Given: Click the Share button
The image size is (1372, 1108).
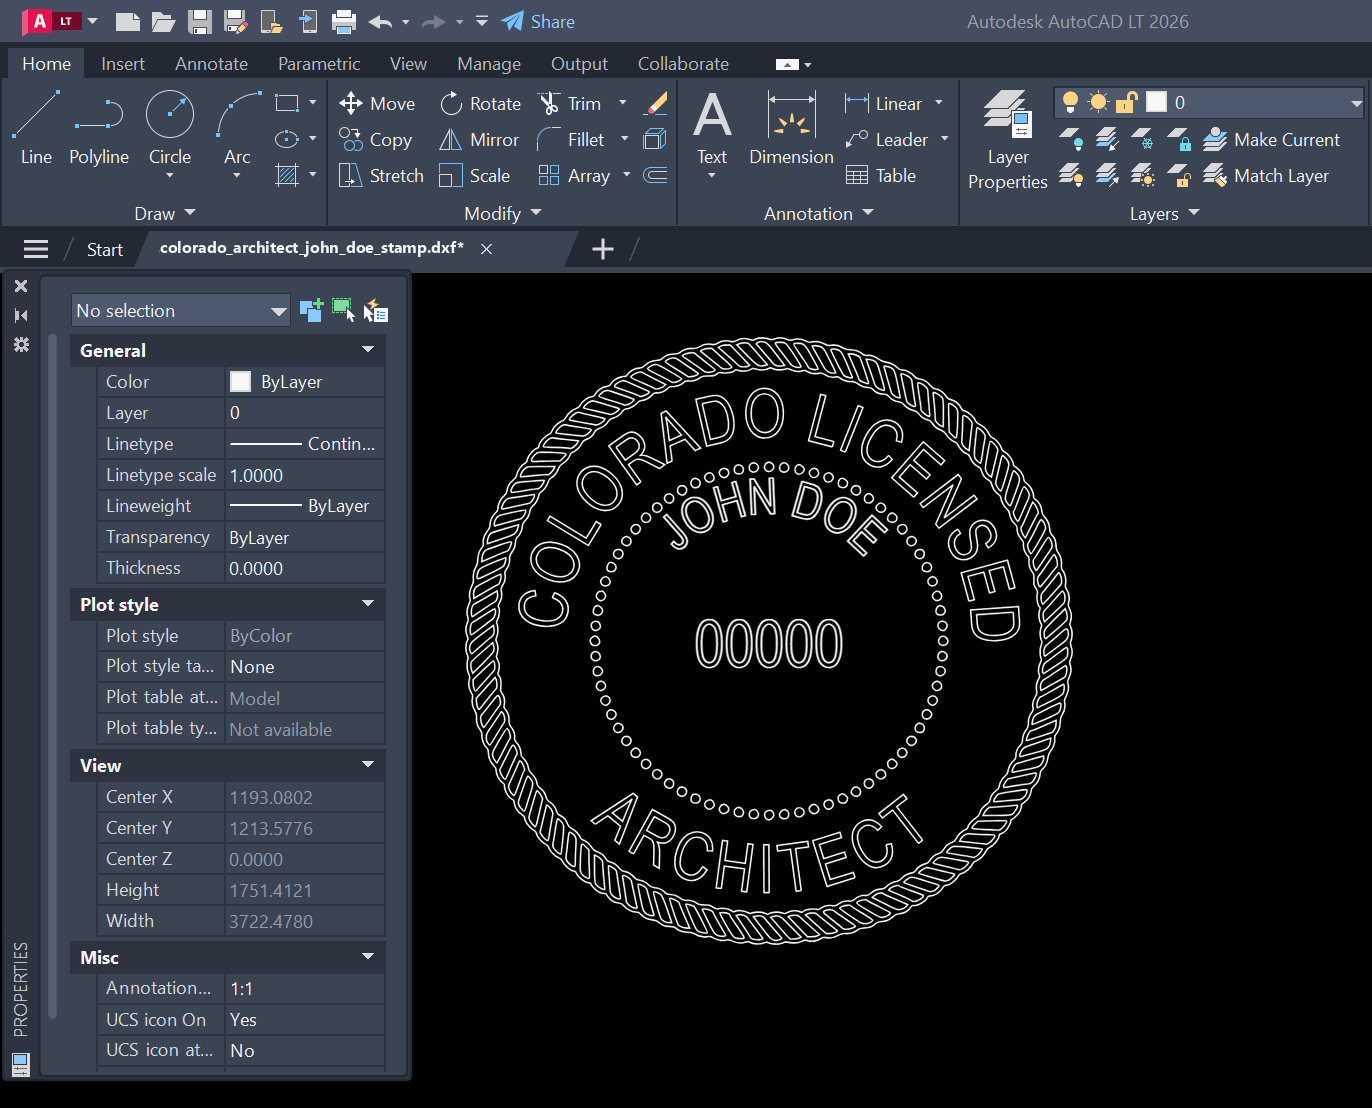Looking at the screenshot, I should [x=538, y=21].
